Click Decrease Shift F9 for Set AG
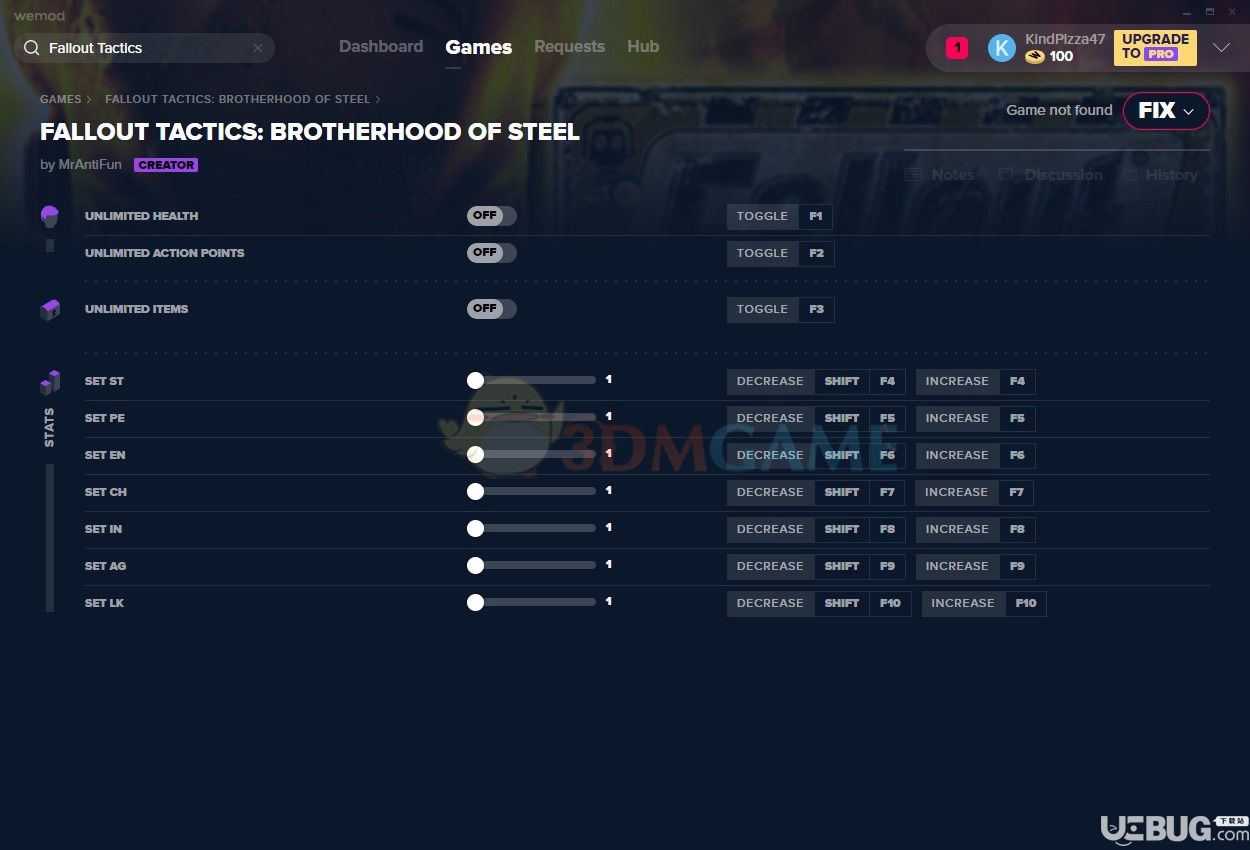 816,566
